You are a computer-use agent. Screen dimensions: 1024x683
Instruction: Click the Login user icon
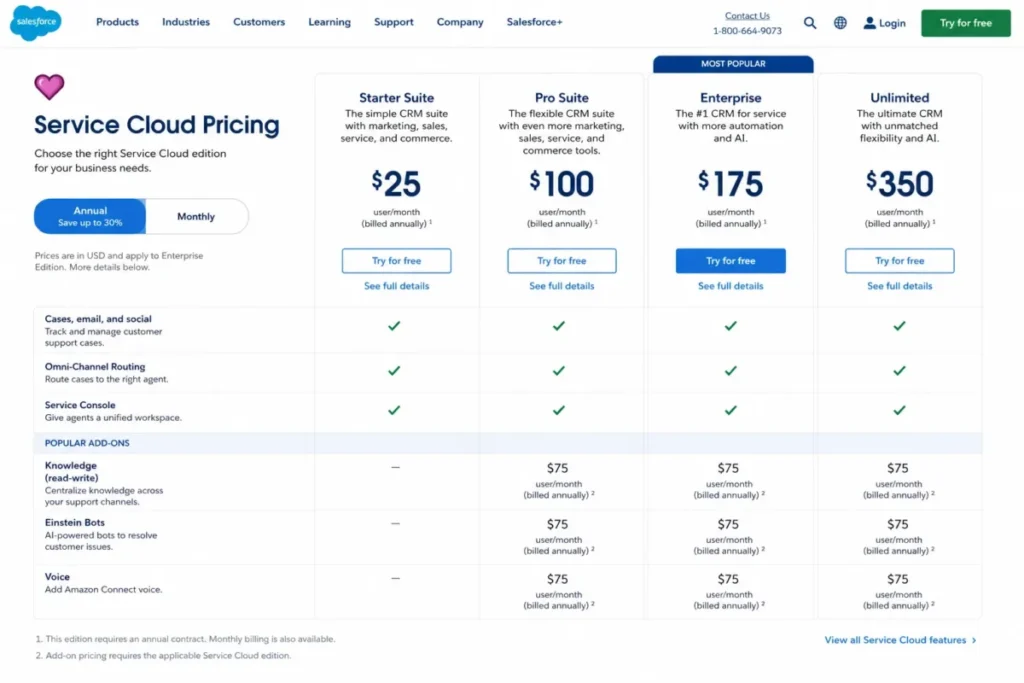pyautogui.click(x=869, y=23)
